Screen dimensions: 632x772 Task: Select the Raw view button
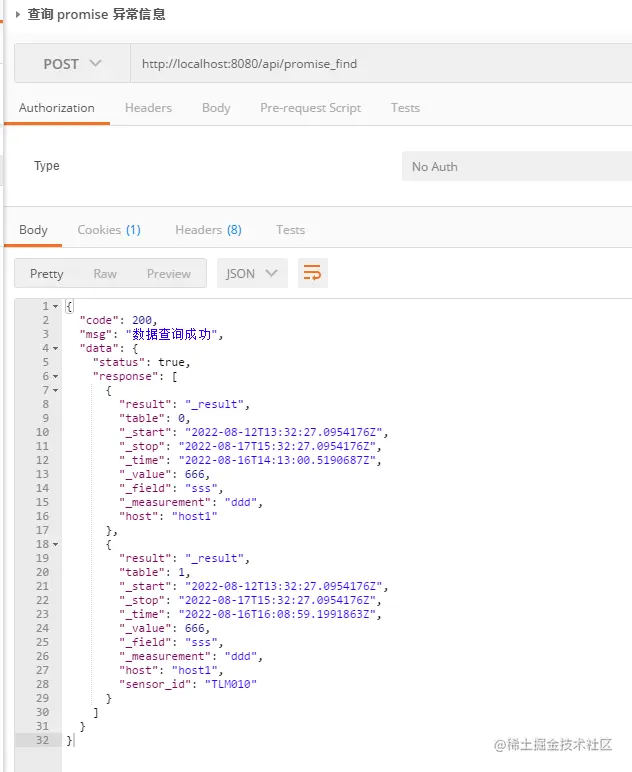click(105, 273)
